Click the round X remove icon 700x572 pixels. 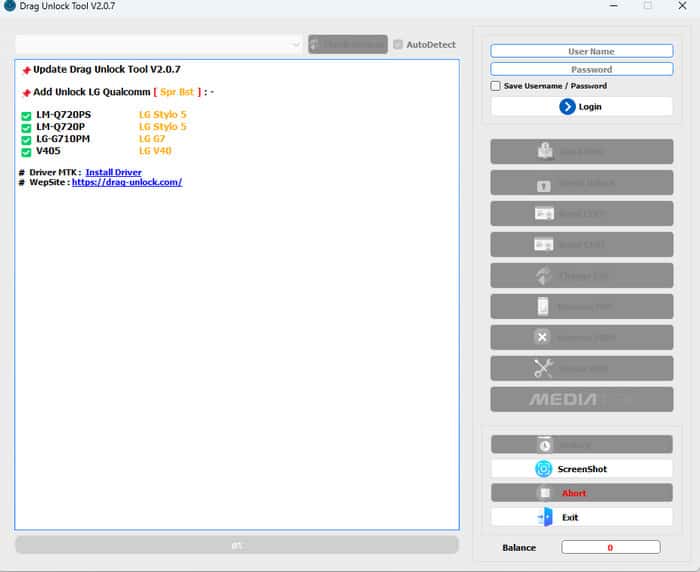pos(542,337)
